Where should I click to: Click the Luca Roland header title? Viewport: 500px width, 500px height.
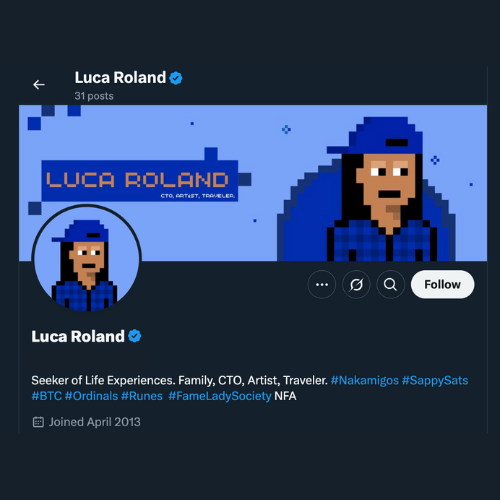pyautogui.click(x=120, y=78)
